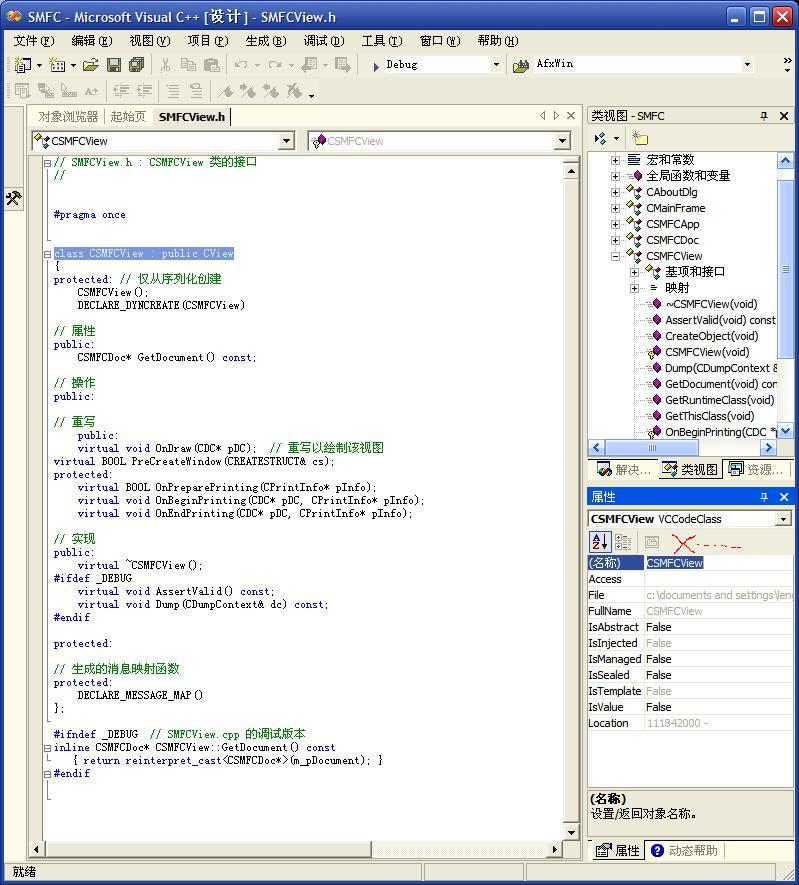This screenshot has width=799, height=885.
Task: Collapse the CSMFCView tree node
Action: (615, 256)
